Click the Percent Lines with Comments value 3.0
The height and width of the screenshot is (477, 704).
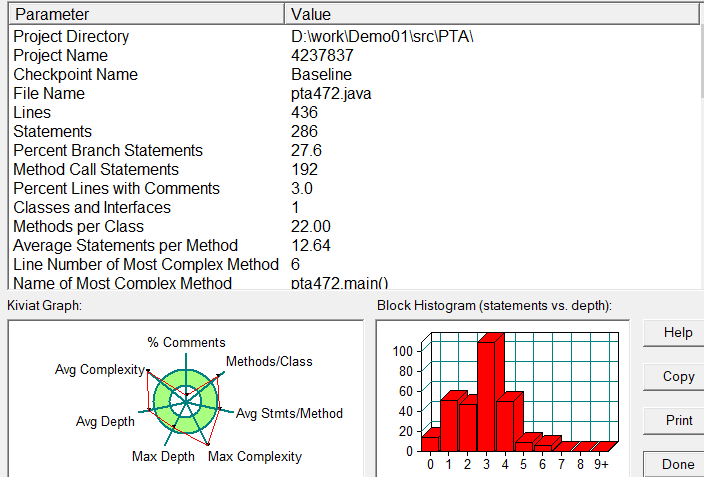click(301, 188)
